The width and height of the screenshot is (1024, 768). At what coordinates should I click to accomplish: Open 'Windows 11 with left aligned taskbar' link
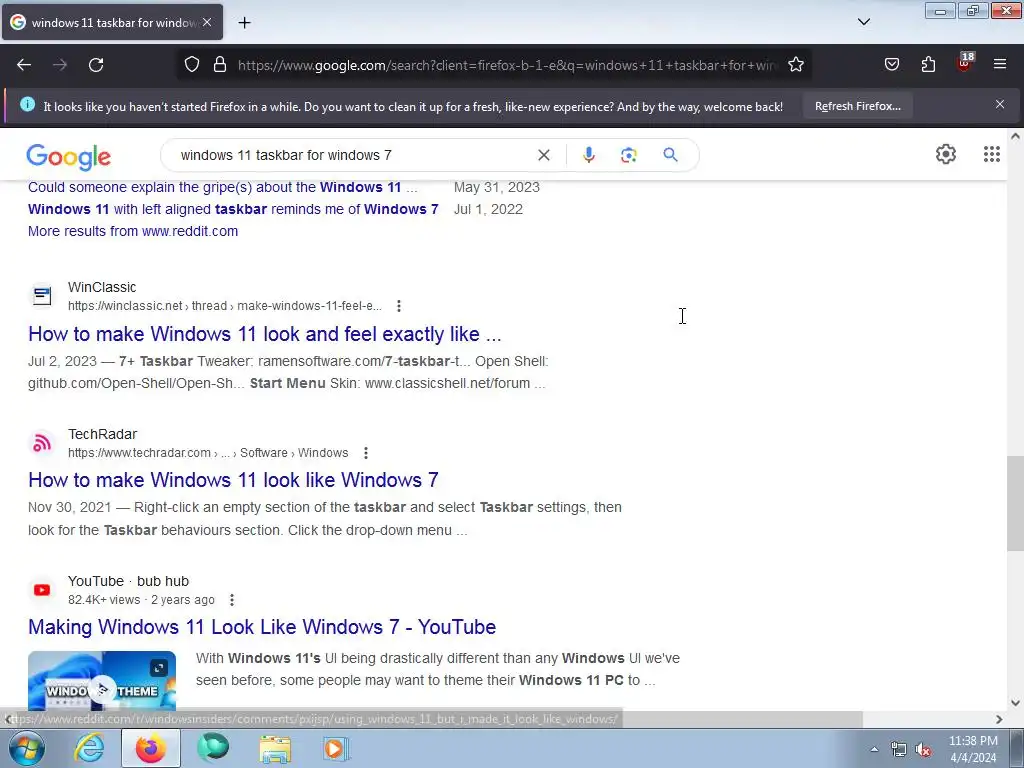click(x=233, y=210)
